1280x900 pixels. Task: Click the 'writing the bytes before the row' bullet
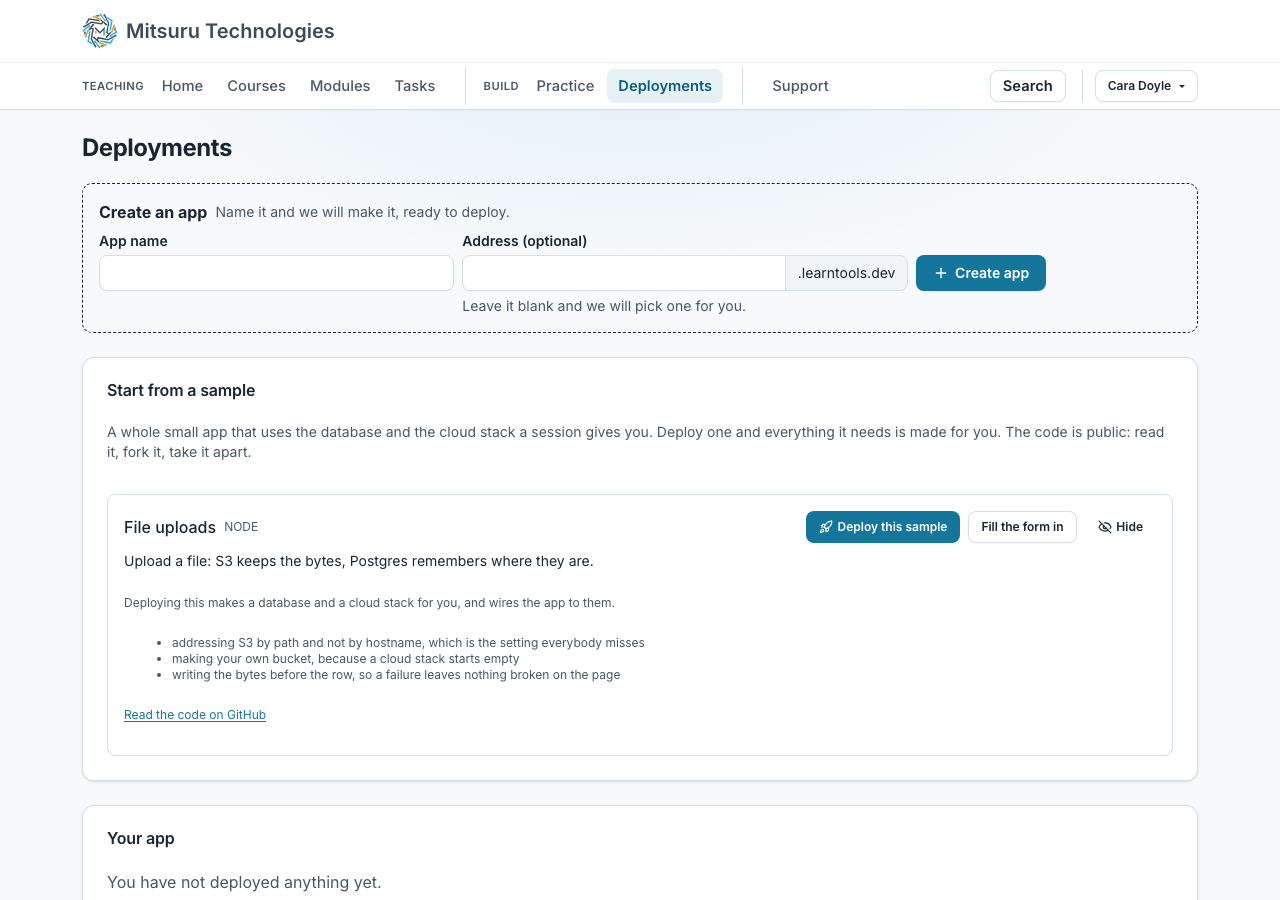396,675
